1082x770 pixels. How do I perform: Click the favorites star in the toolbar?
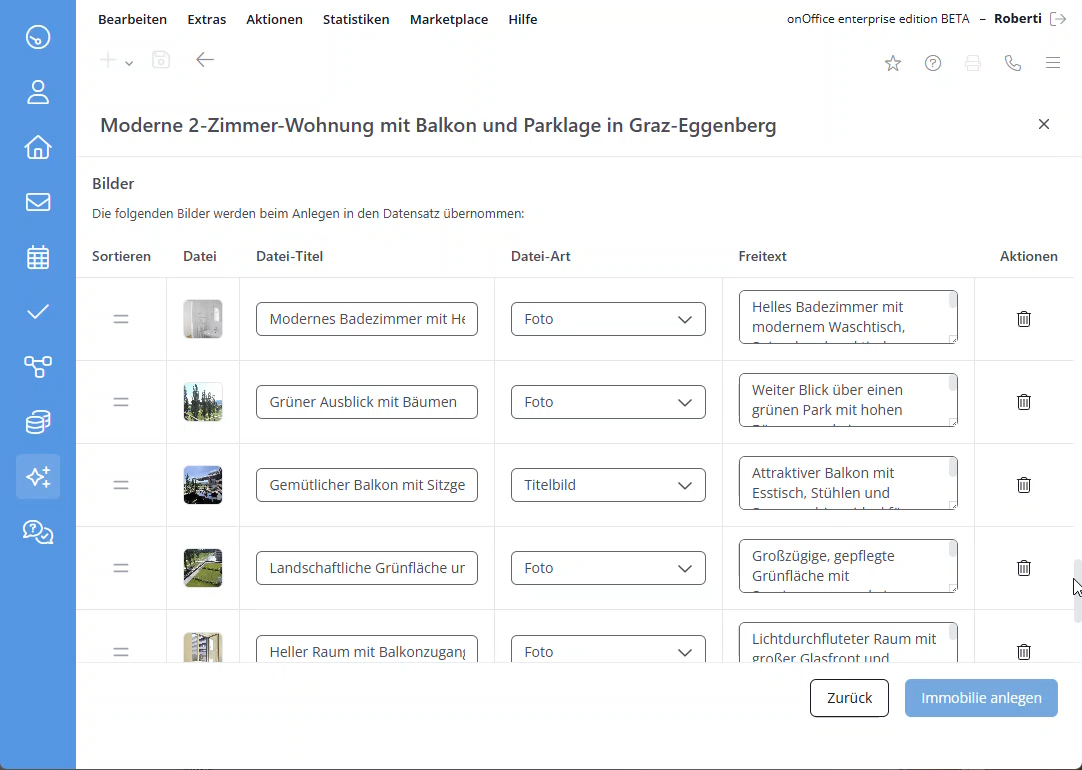point(893,62)
